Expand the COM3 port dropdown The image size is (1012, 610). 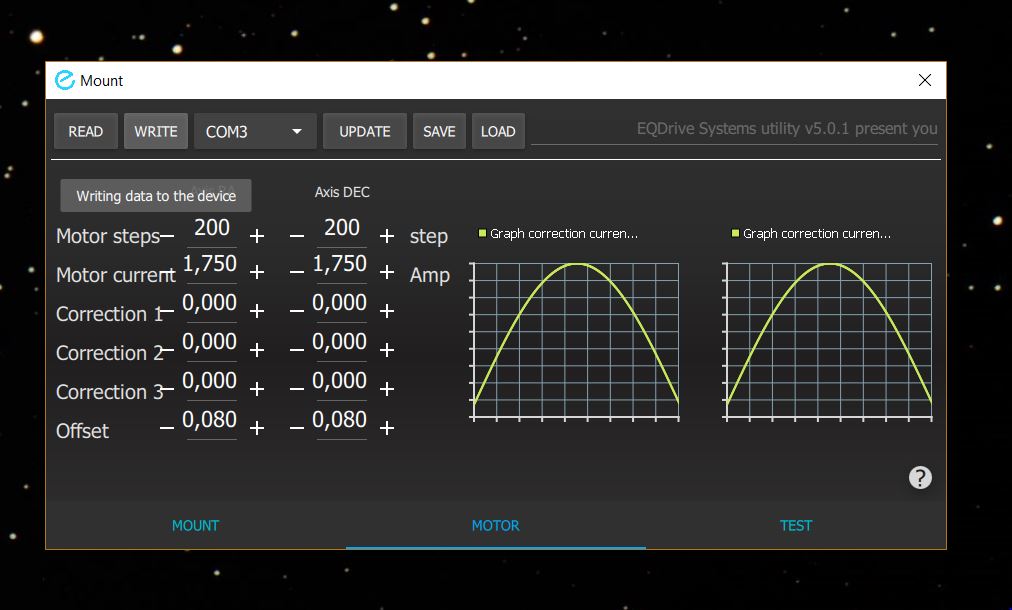pos(255,131)
